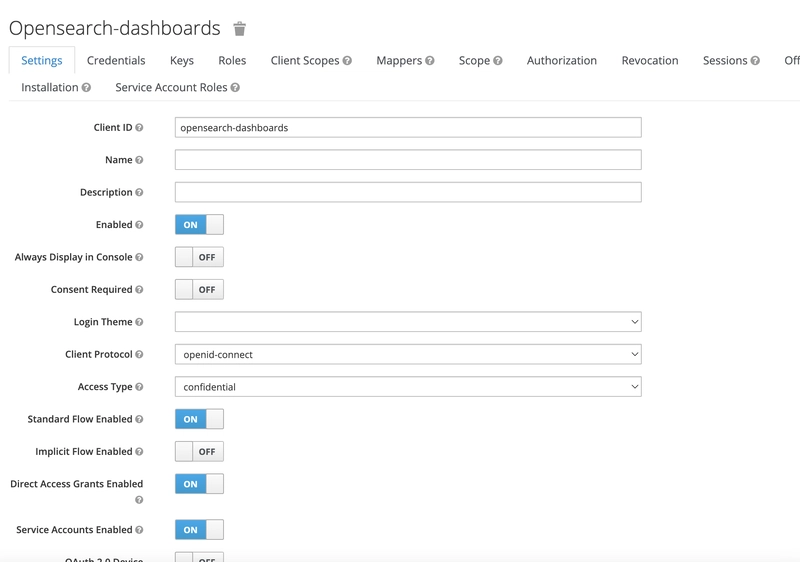The image size is (800, 562).
Task: Show Direct Access Grants help icon
Action: 139,500
